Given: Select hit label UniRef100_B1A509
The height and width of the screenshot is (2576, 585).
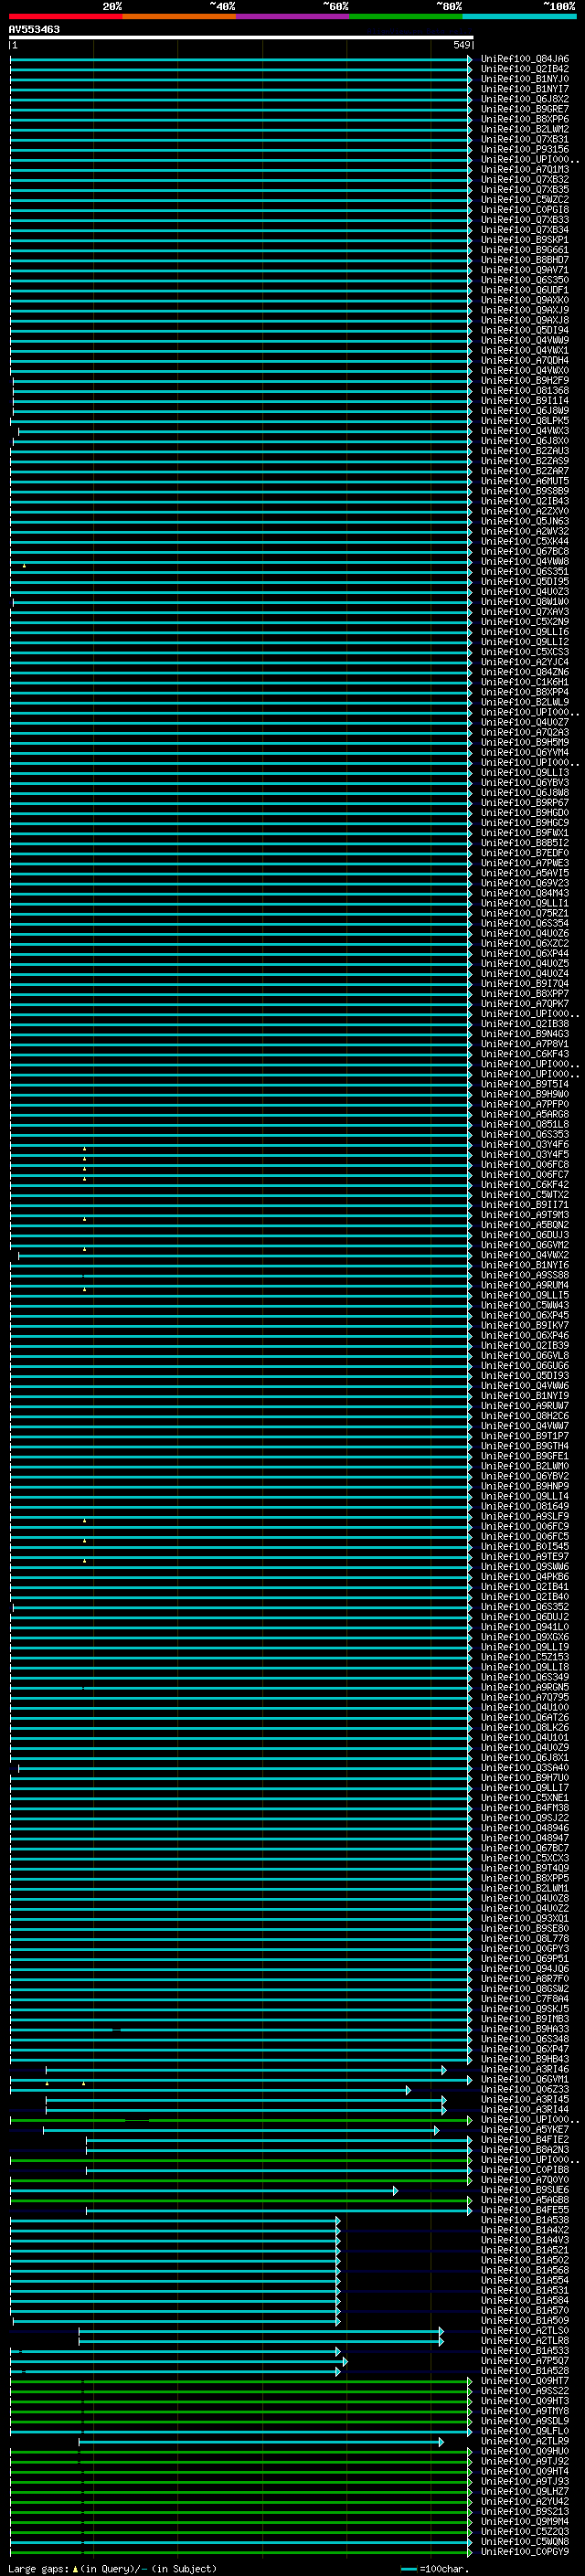Looking at the screenshot, I should (x=525, y=2320).
